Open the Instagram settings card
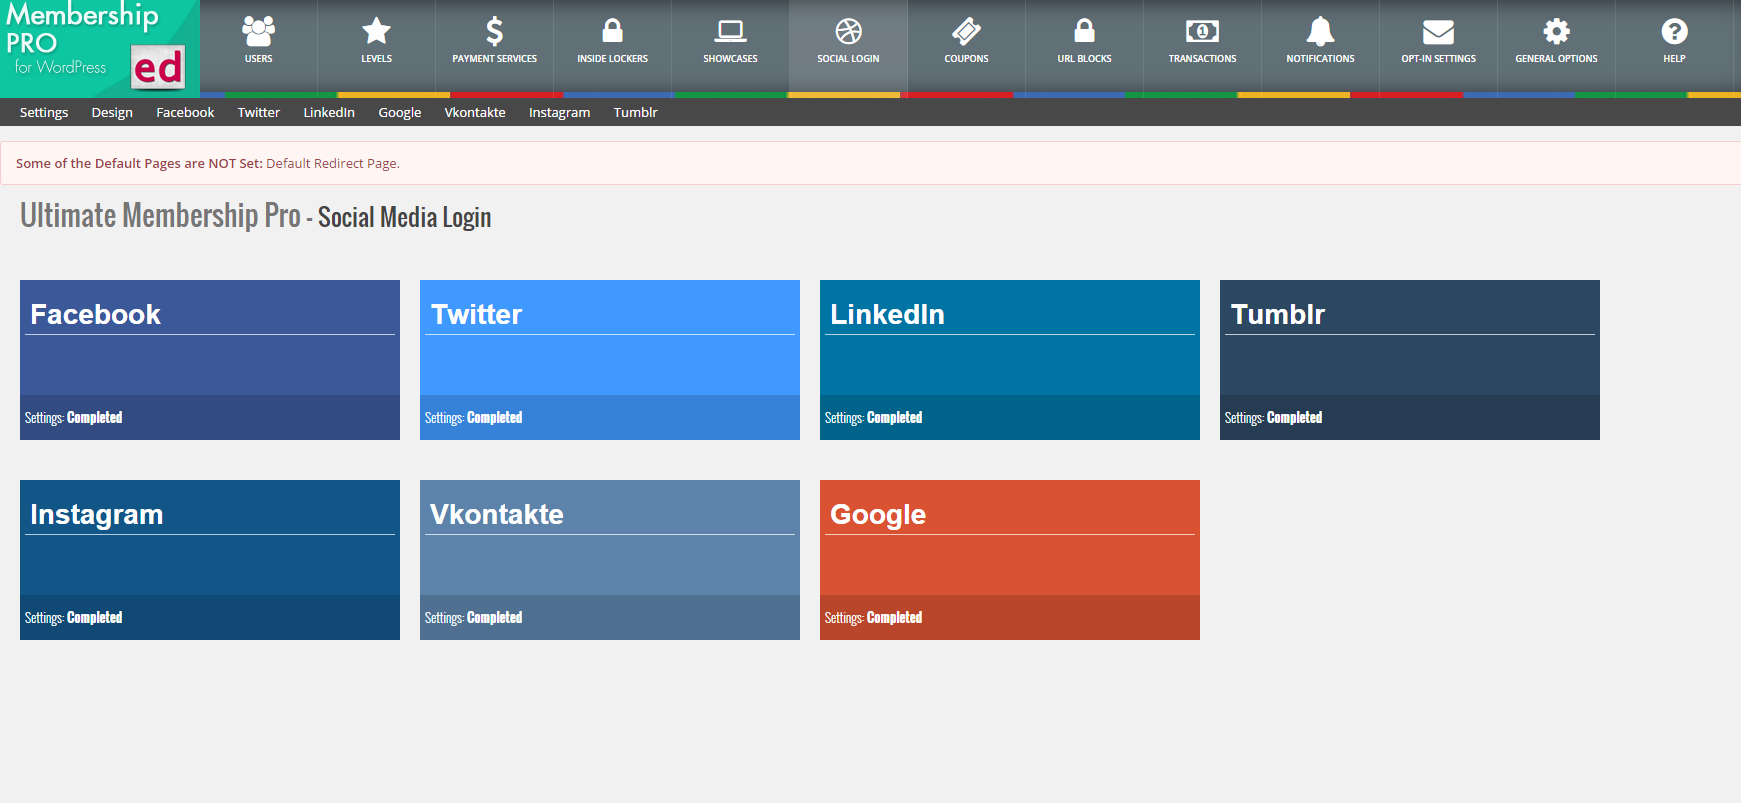1741x803 pixels. coord(210,560)
